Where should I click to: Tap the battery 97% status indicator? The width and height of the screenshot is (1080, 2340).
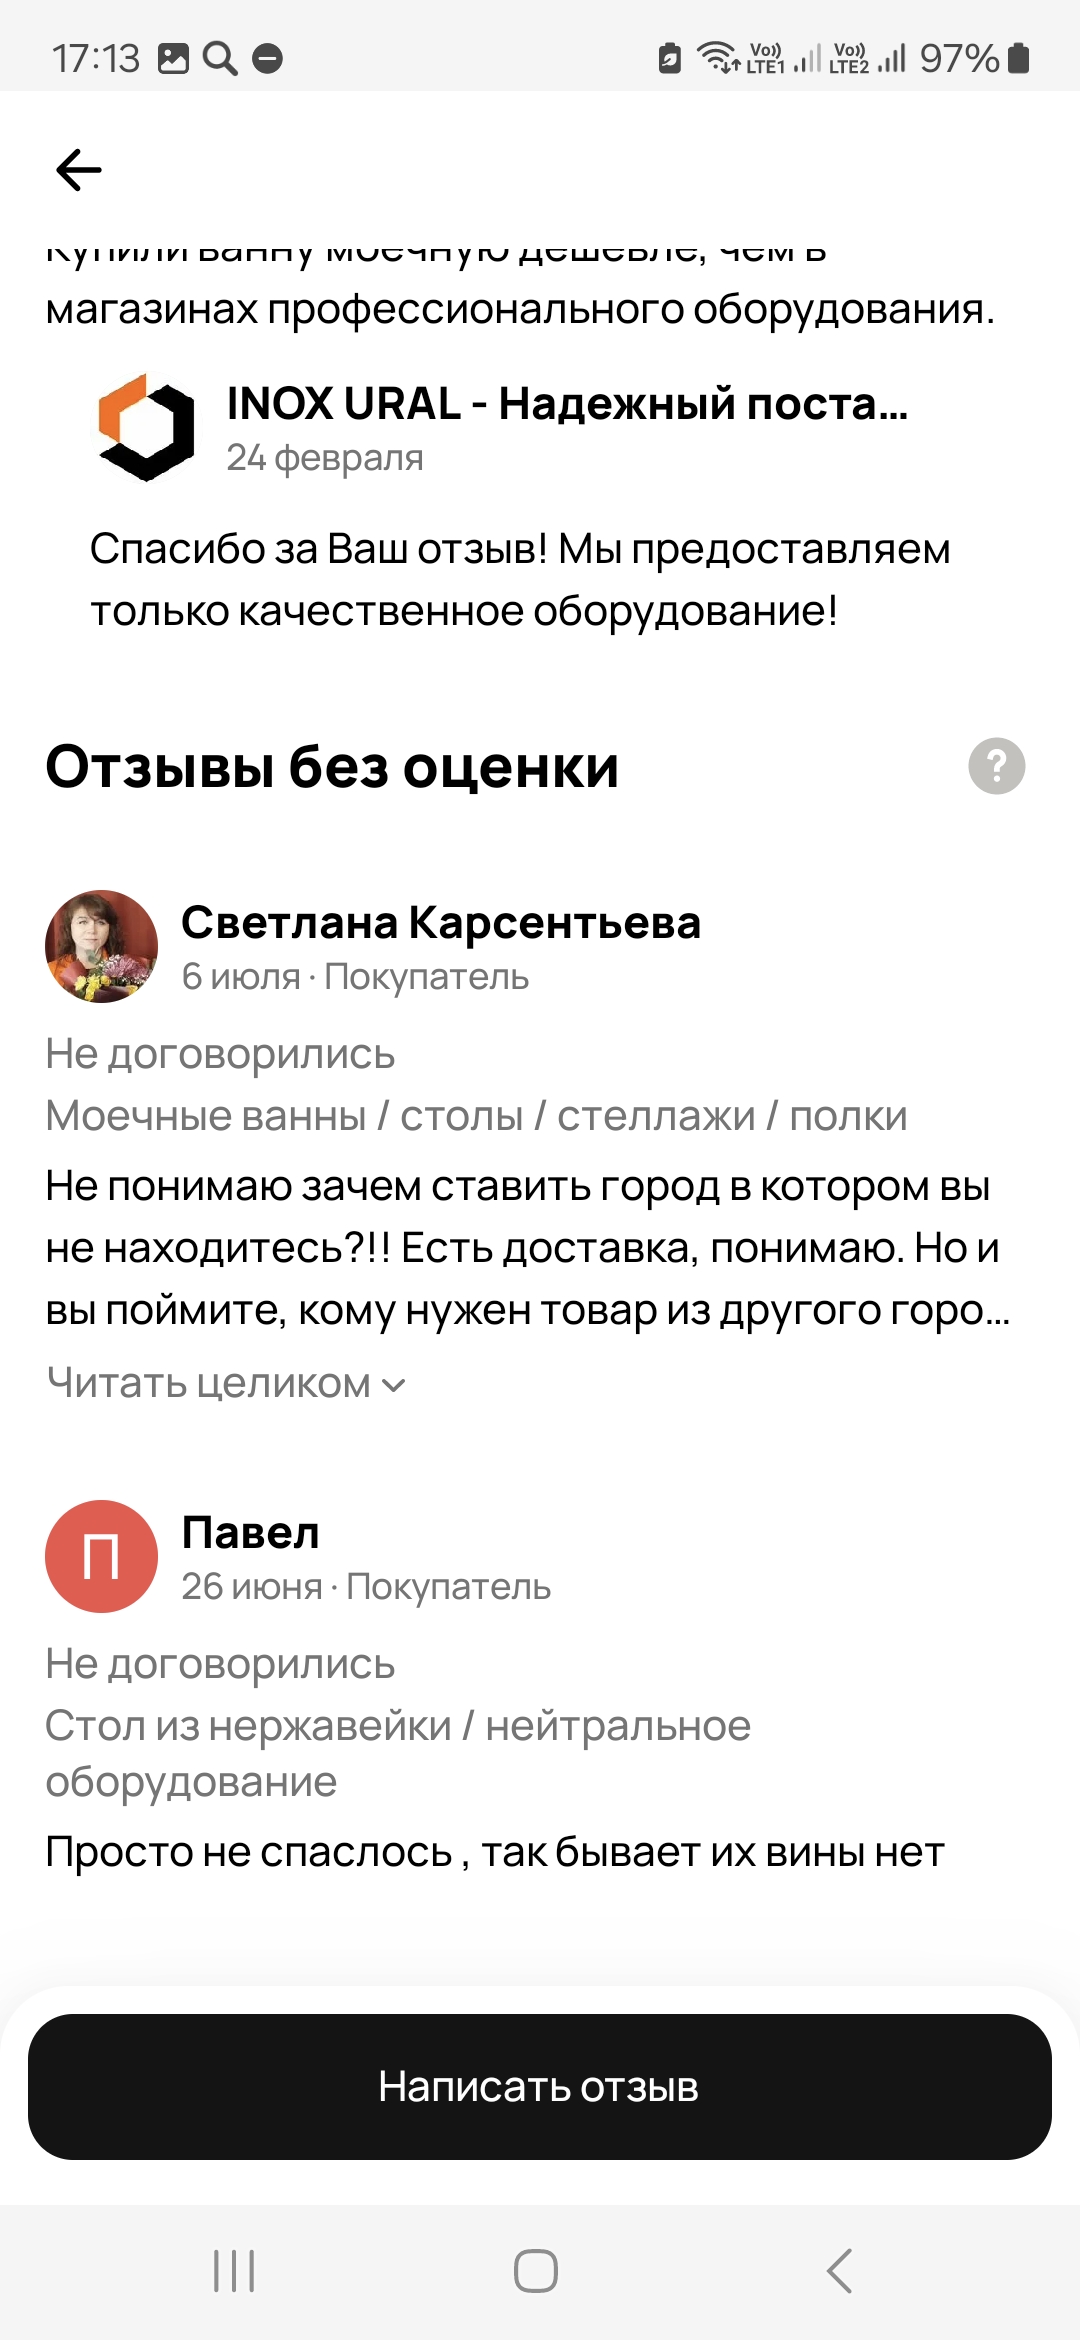tap(975, 59)
